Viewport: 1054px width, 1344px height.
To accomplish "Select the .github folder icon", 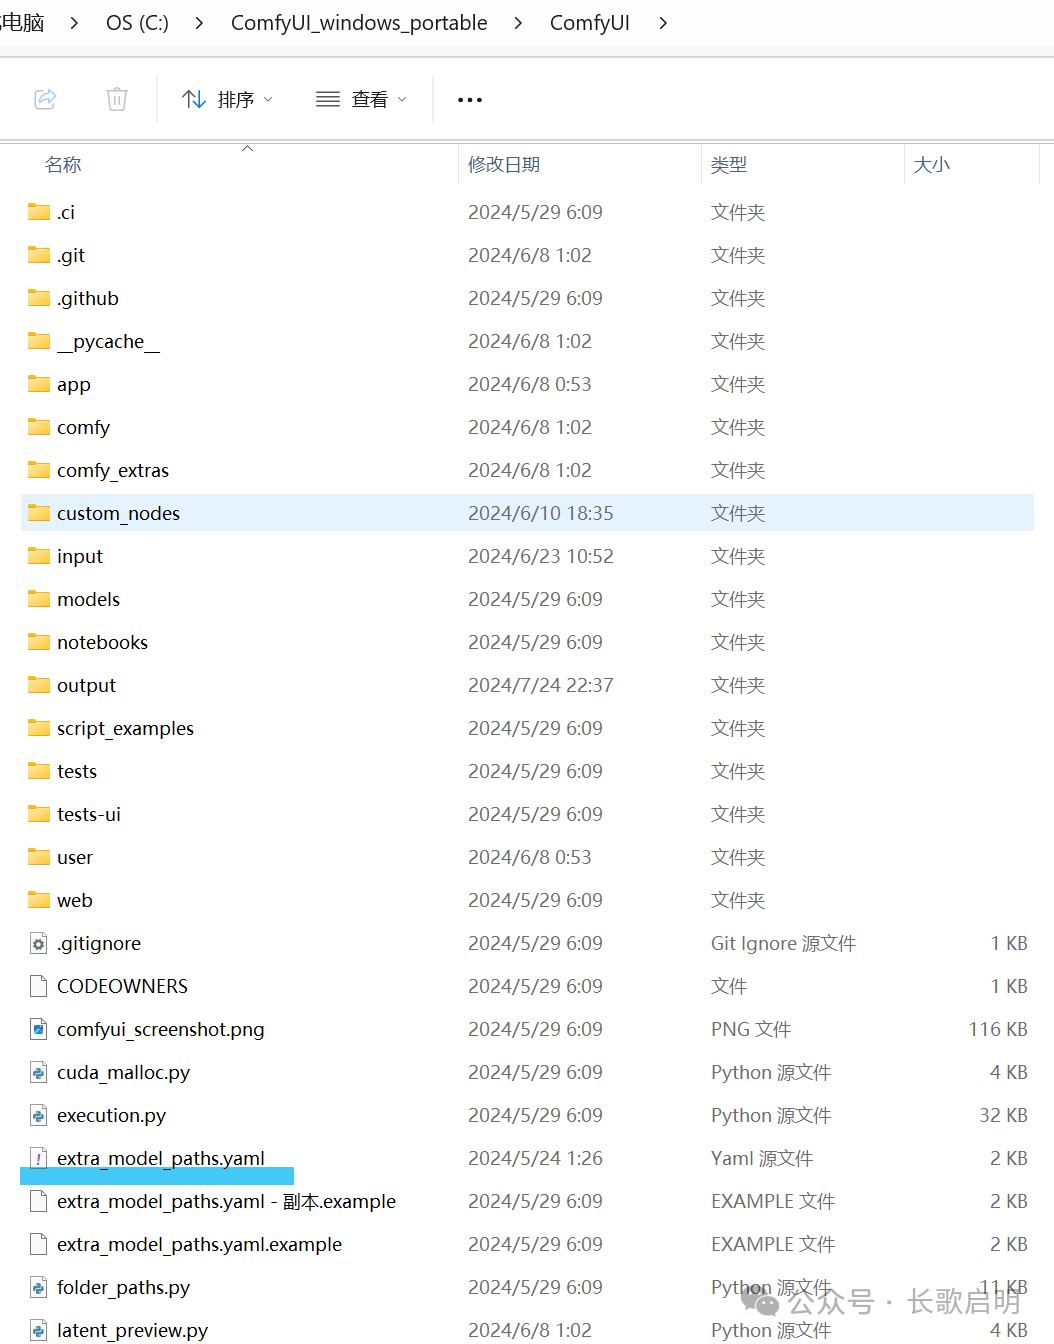I will [39, 298].
